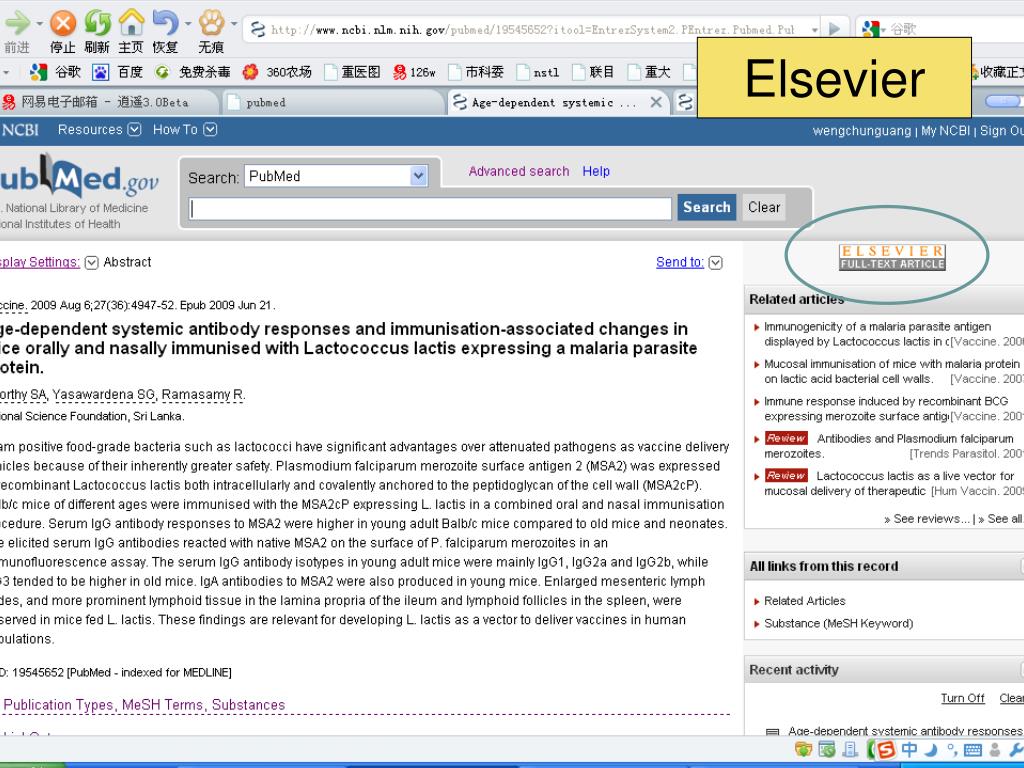1024x768 pixels.
Task: Open the 免费杀毒 bookmark
Action: point(193,72)
